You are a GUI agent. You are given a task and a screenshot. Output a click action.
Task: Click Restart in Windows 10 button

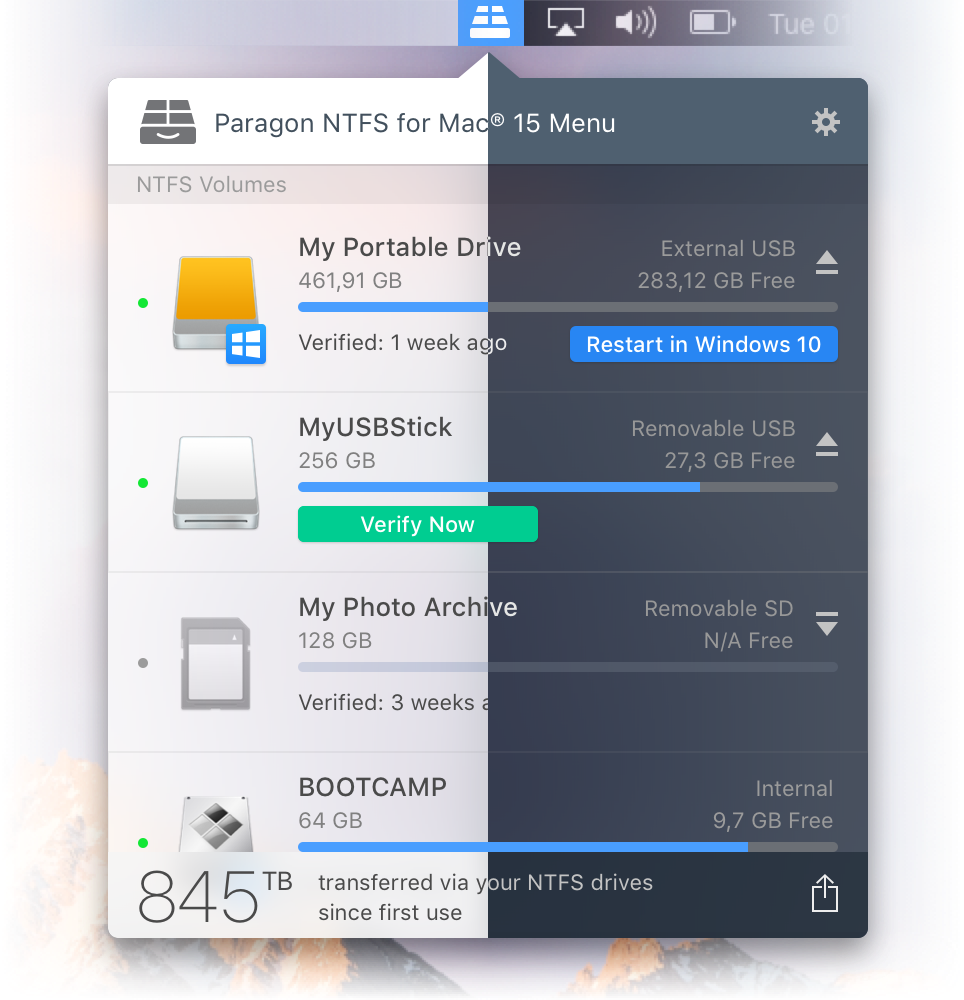pyautogui.click(x=703, y=344)
